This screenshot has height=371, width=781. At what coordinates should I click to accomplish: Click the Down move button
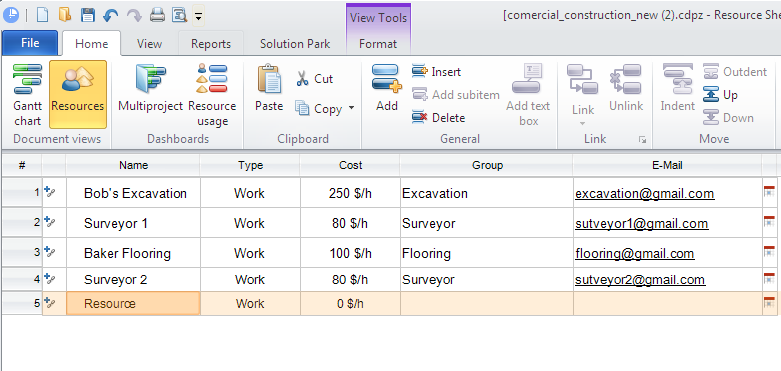728,118
